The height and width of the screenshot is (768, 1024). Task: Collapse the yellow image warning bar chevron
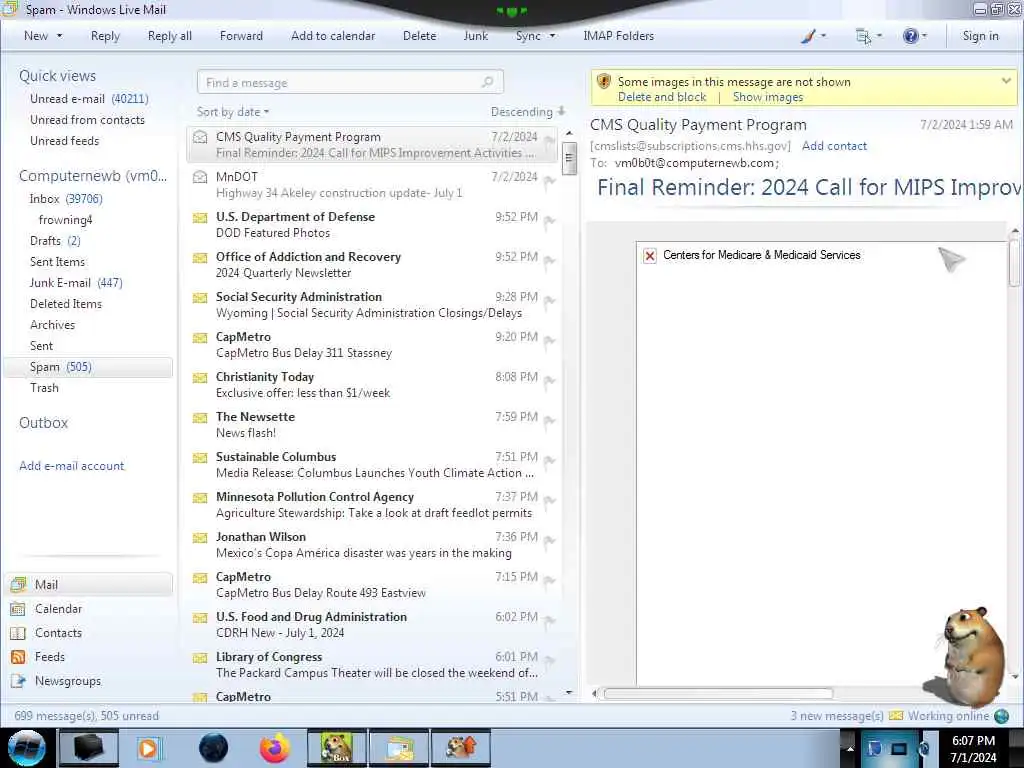click(x=1006, y=81)
